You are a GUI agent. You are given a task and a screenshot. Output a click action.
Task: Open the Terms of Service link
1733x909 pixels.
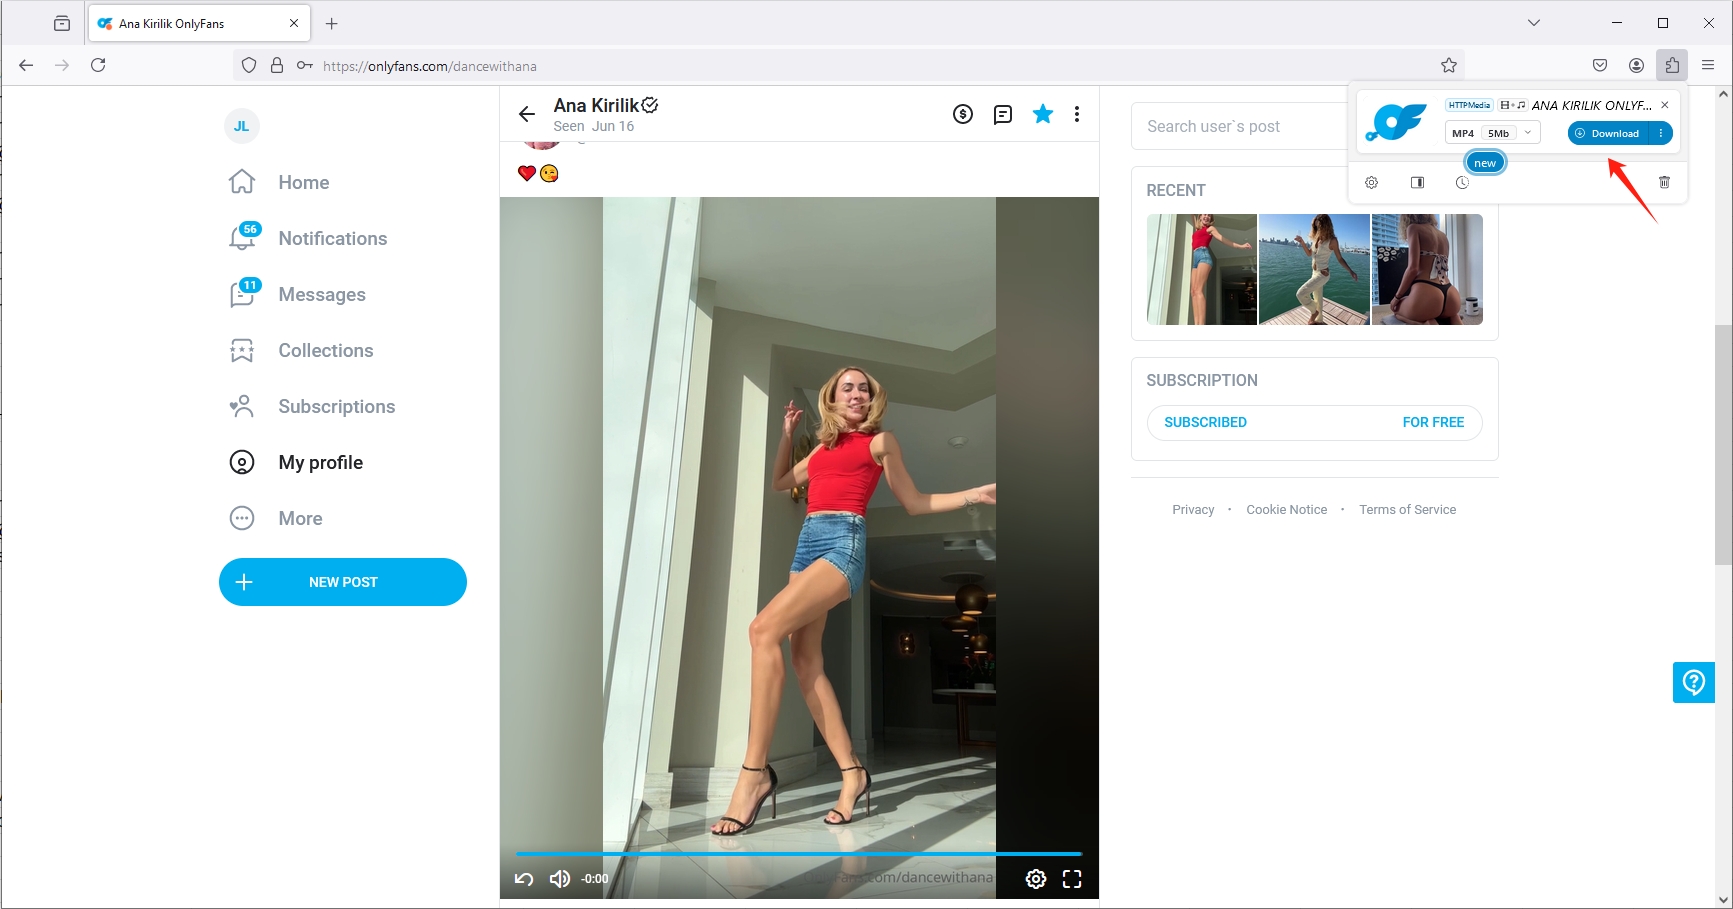(1407, 509)
